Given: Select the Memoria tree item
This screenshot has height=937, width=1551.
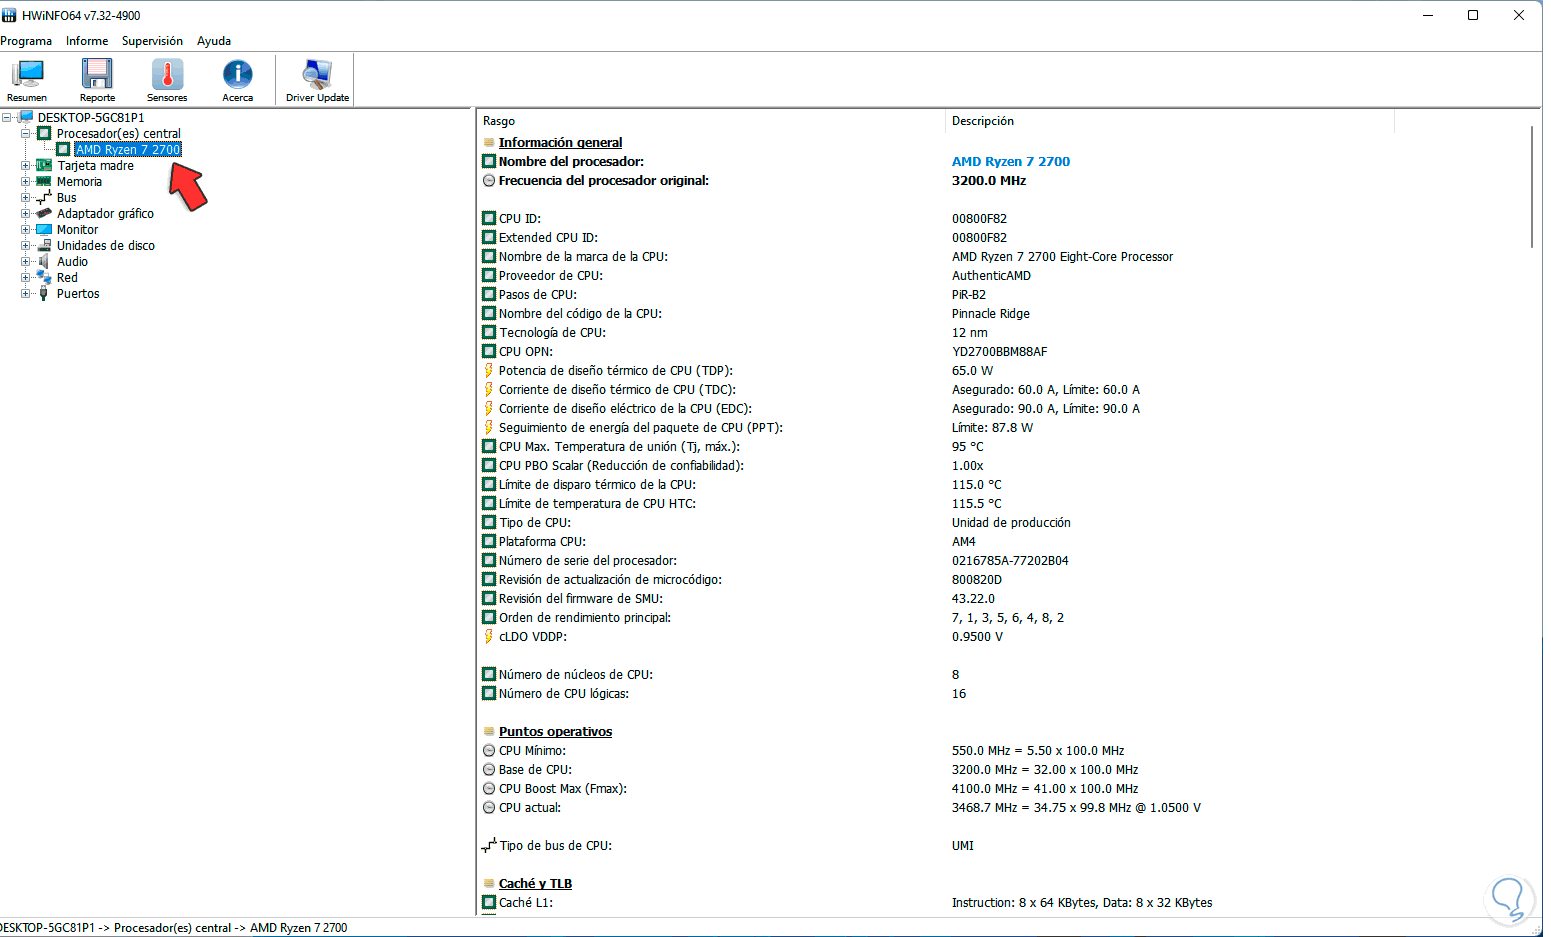Looking at the screenshot, I should pos(79,181).
